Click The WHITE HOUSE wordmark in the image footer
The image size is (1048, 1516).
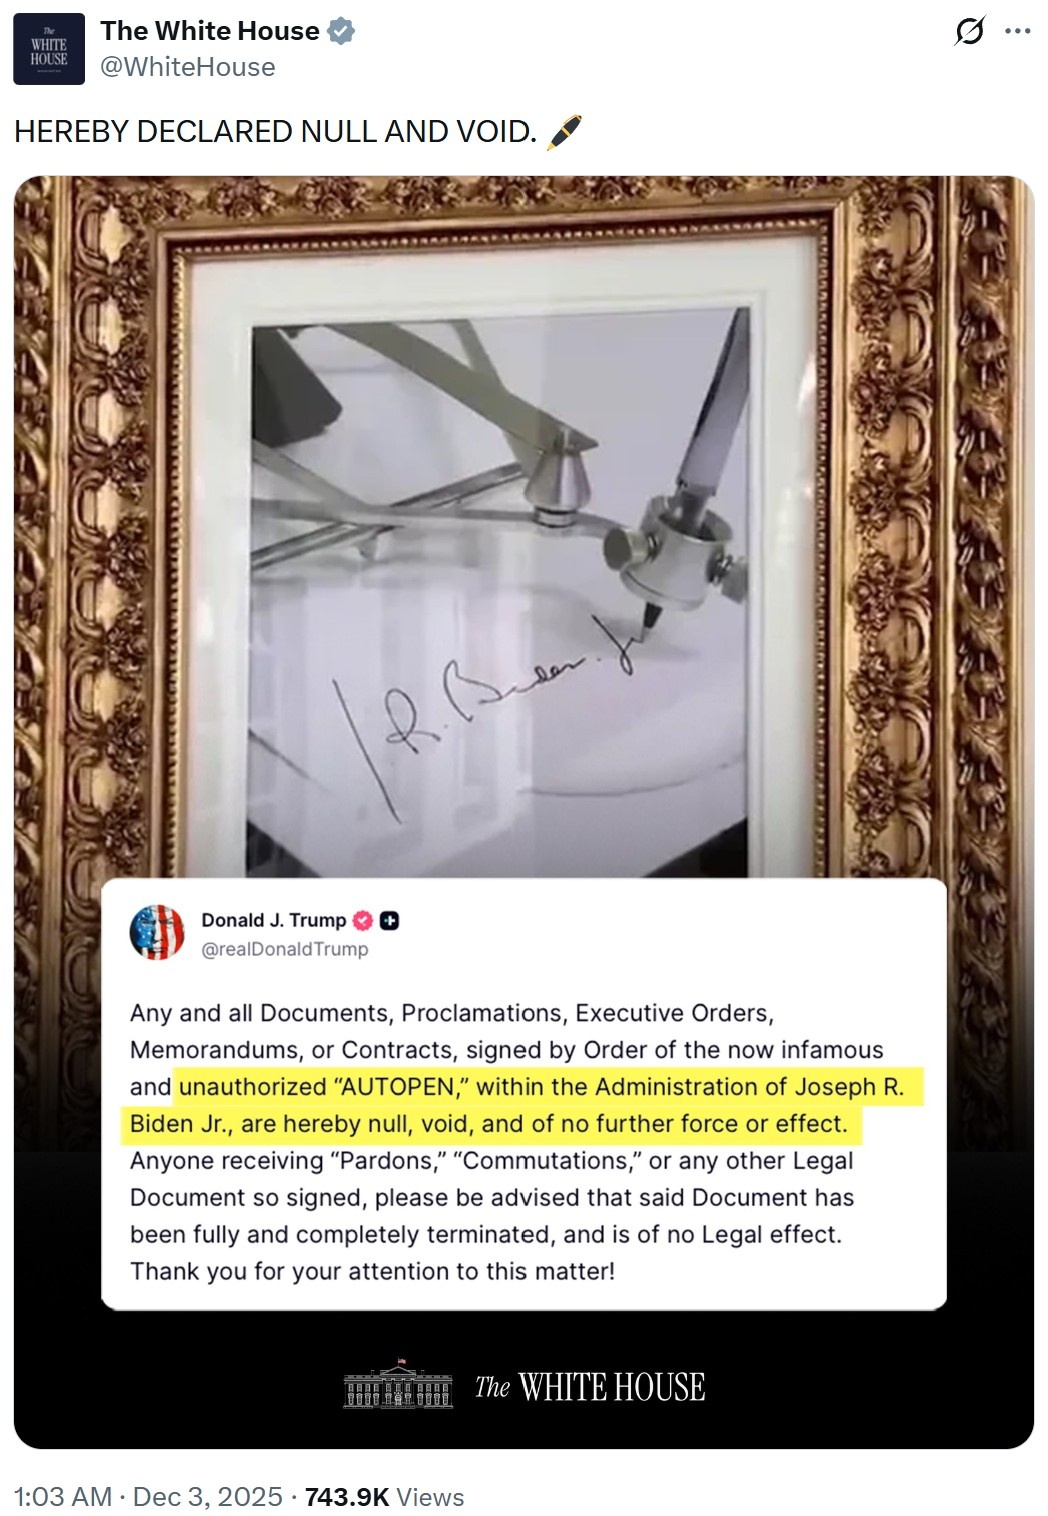[590, 1387]
